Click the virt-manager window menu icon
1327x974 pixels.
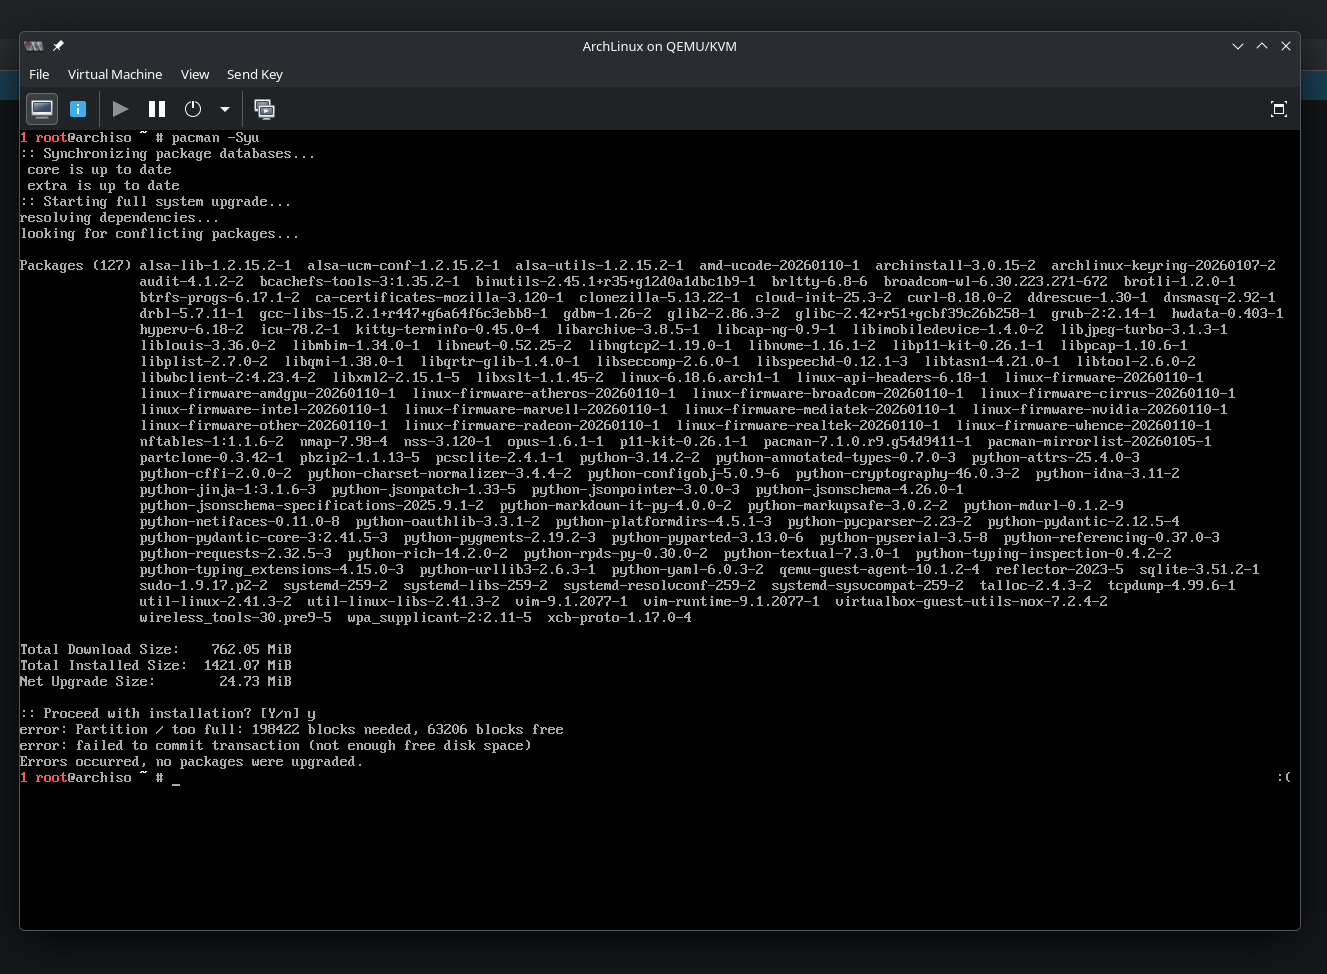pyautogui.click(x=34, y=46)
